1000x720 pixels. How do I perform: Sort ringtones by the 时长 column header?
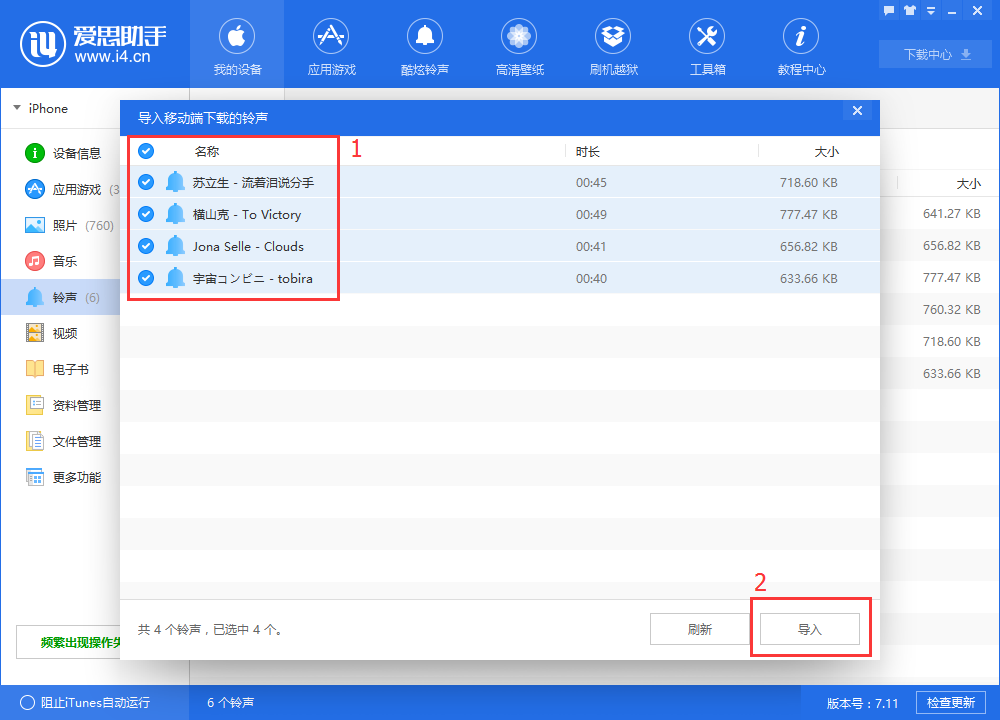click(x=588, y=151)
